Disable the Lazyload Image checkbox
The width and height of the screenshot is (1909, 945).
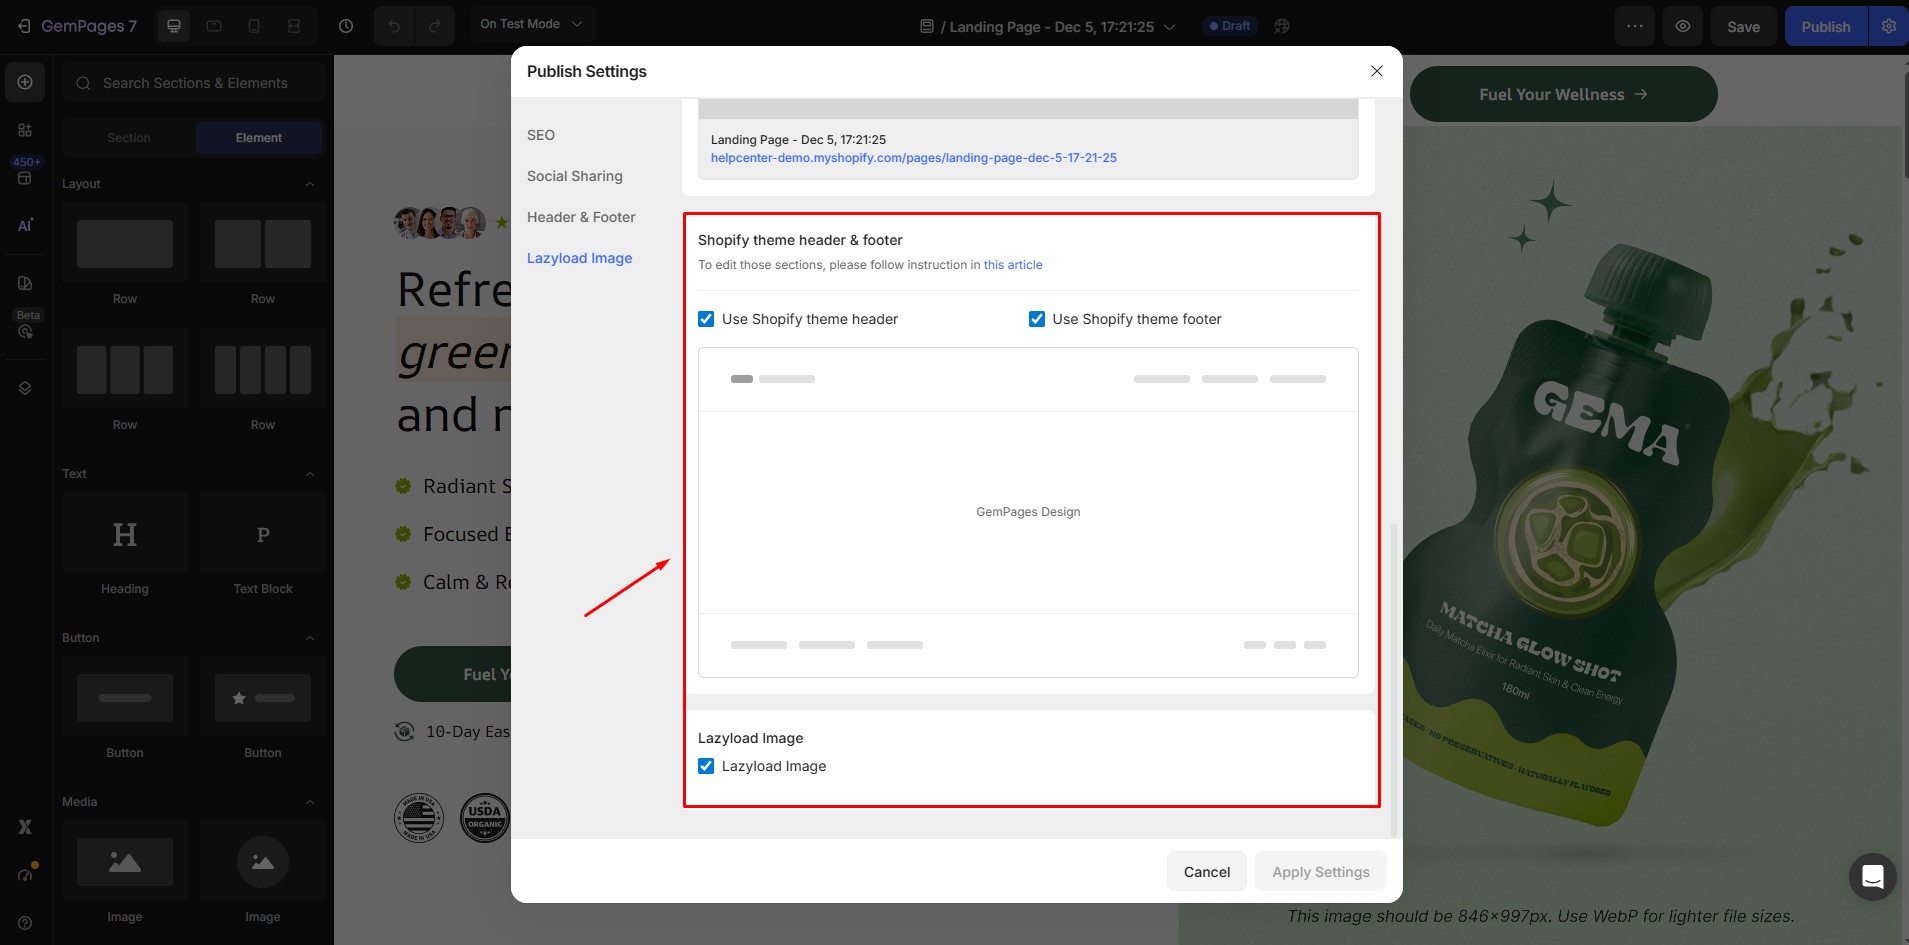point(706,766)
